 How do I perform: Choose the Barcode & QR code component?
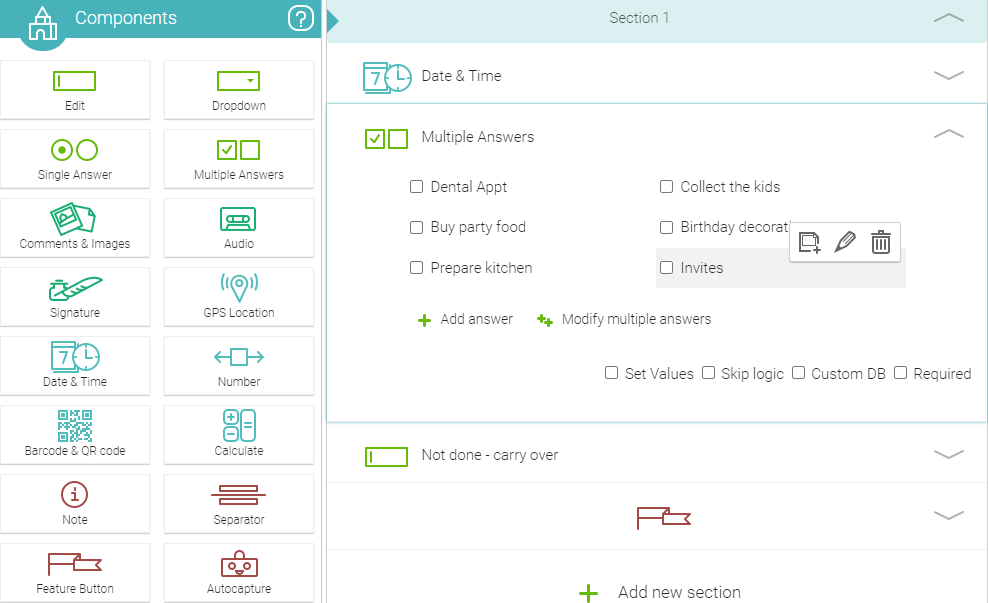75,435
